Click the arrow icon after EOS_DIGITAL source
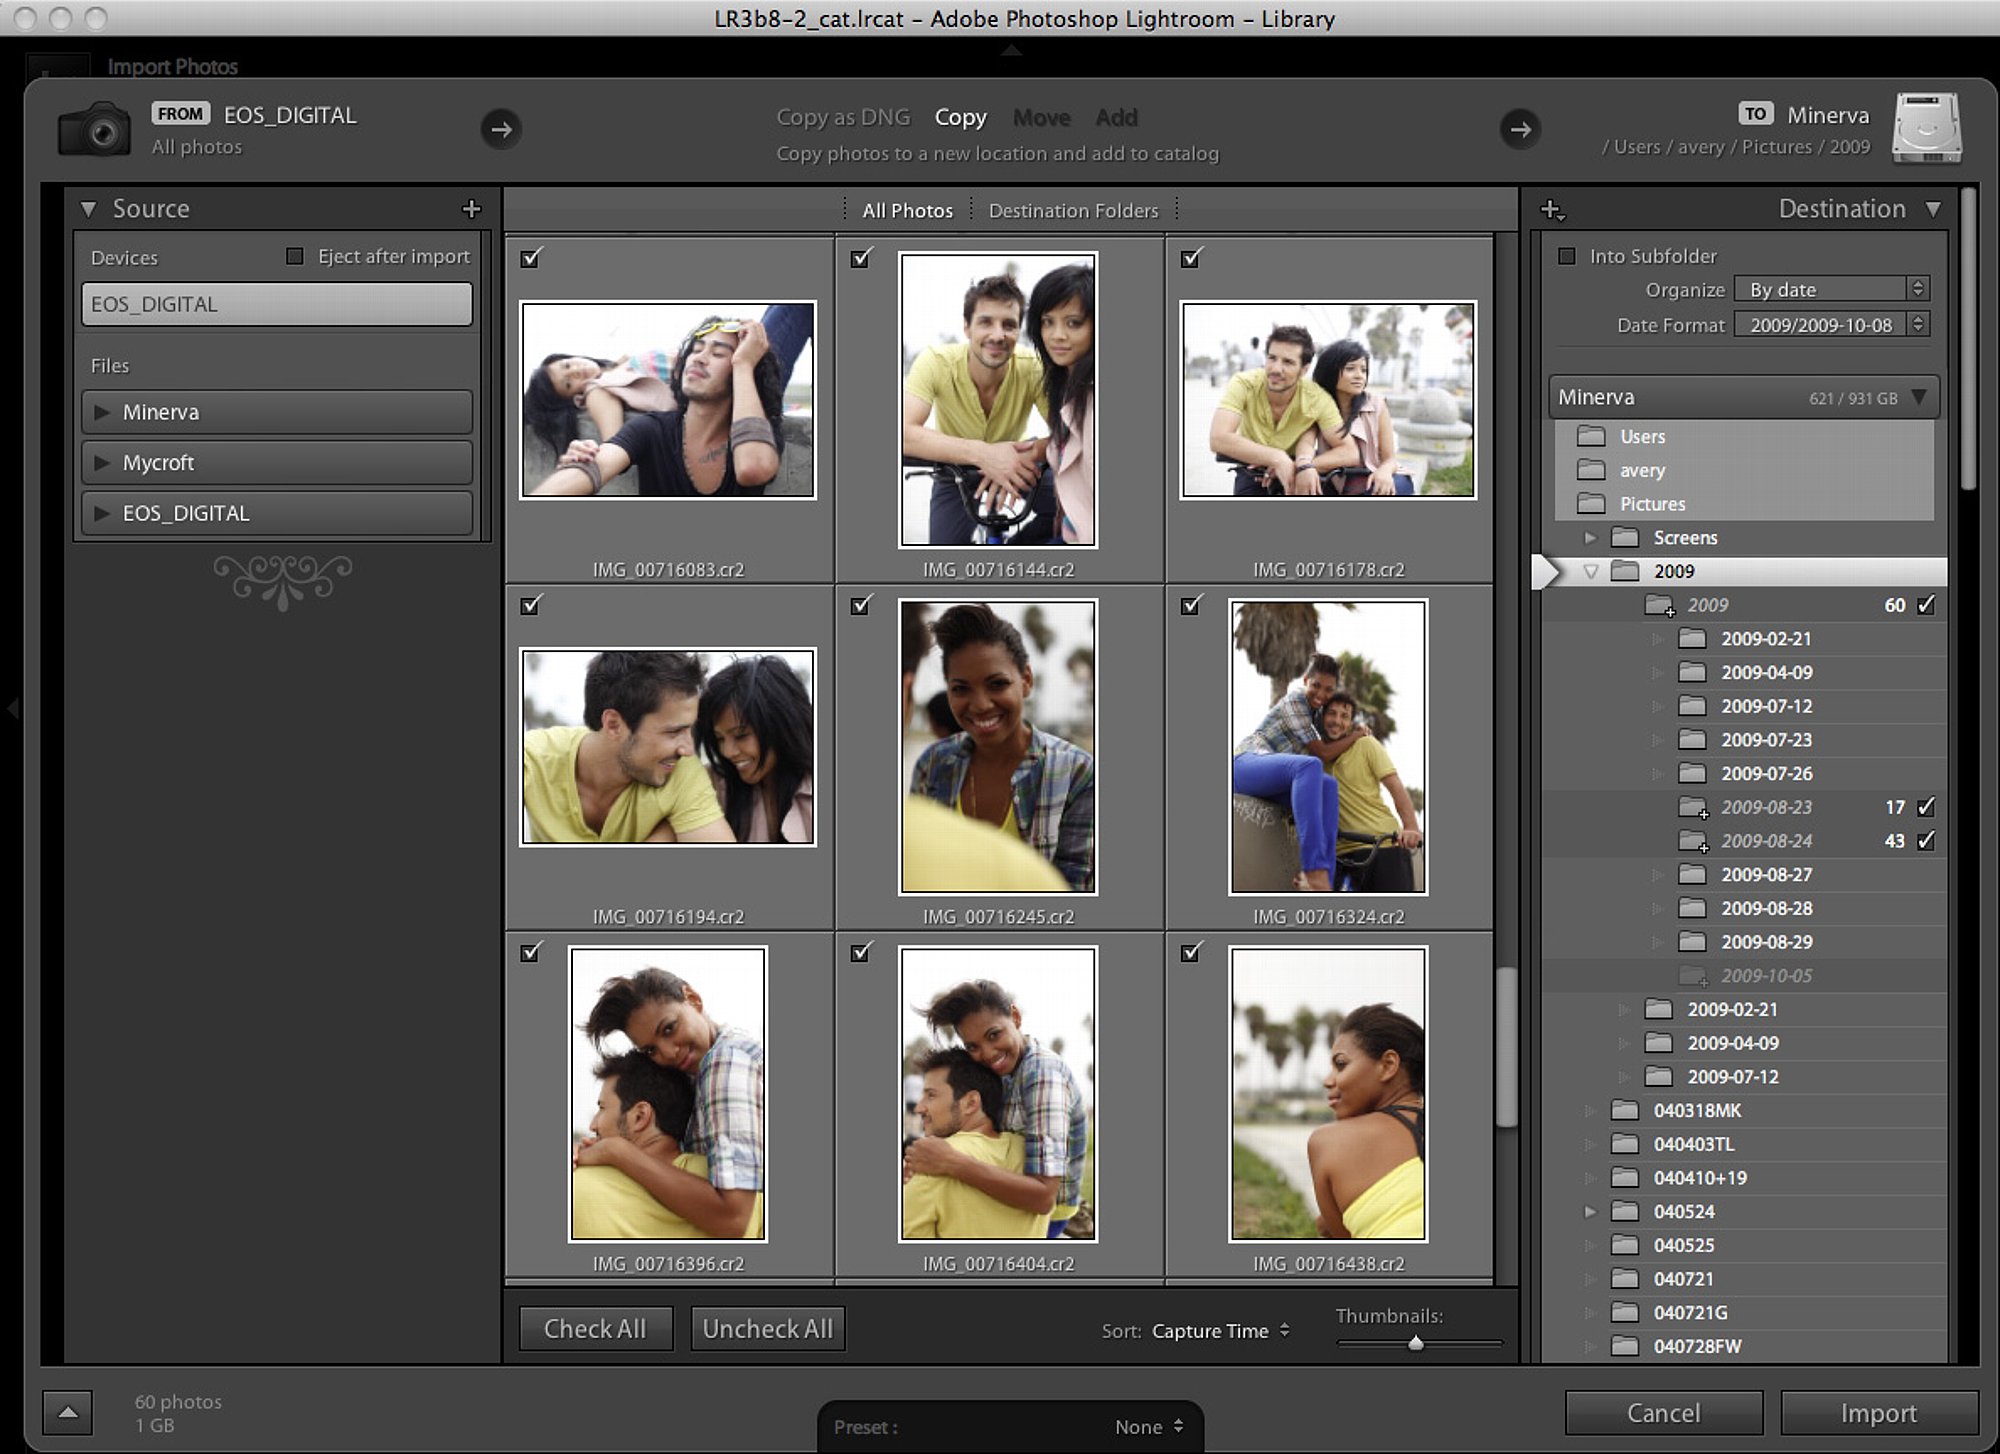The width and height of the screenshot is (2000, 1454). pyautogui.click(x=501, y=129)
